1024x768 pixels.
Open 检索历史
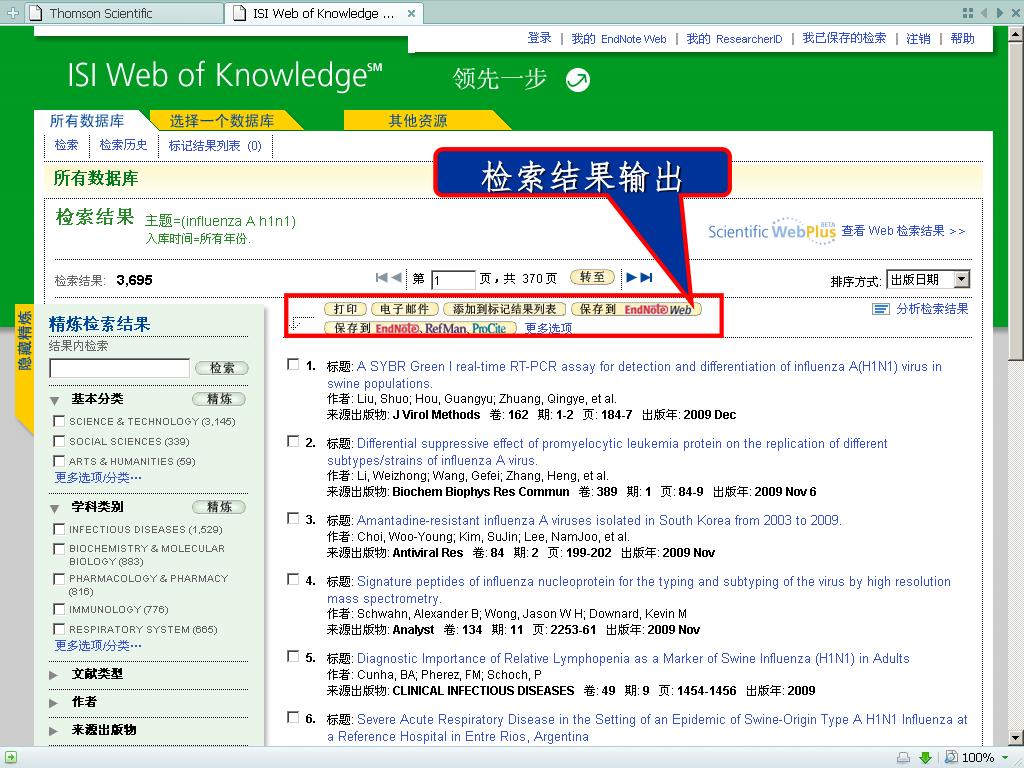click(x=123, y=145)
